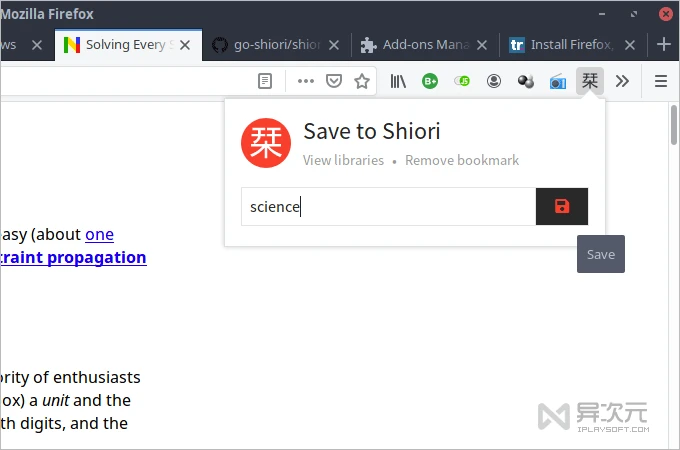Click the blue radio extension icon
The height and width of the screenshot is (450, 680).
558,82
